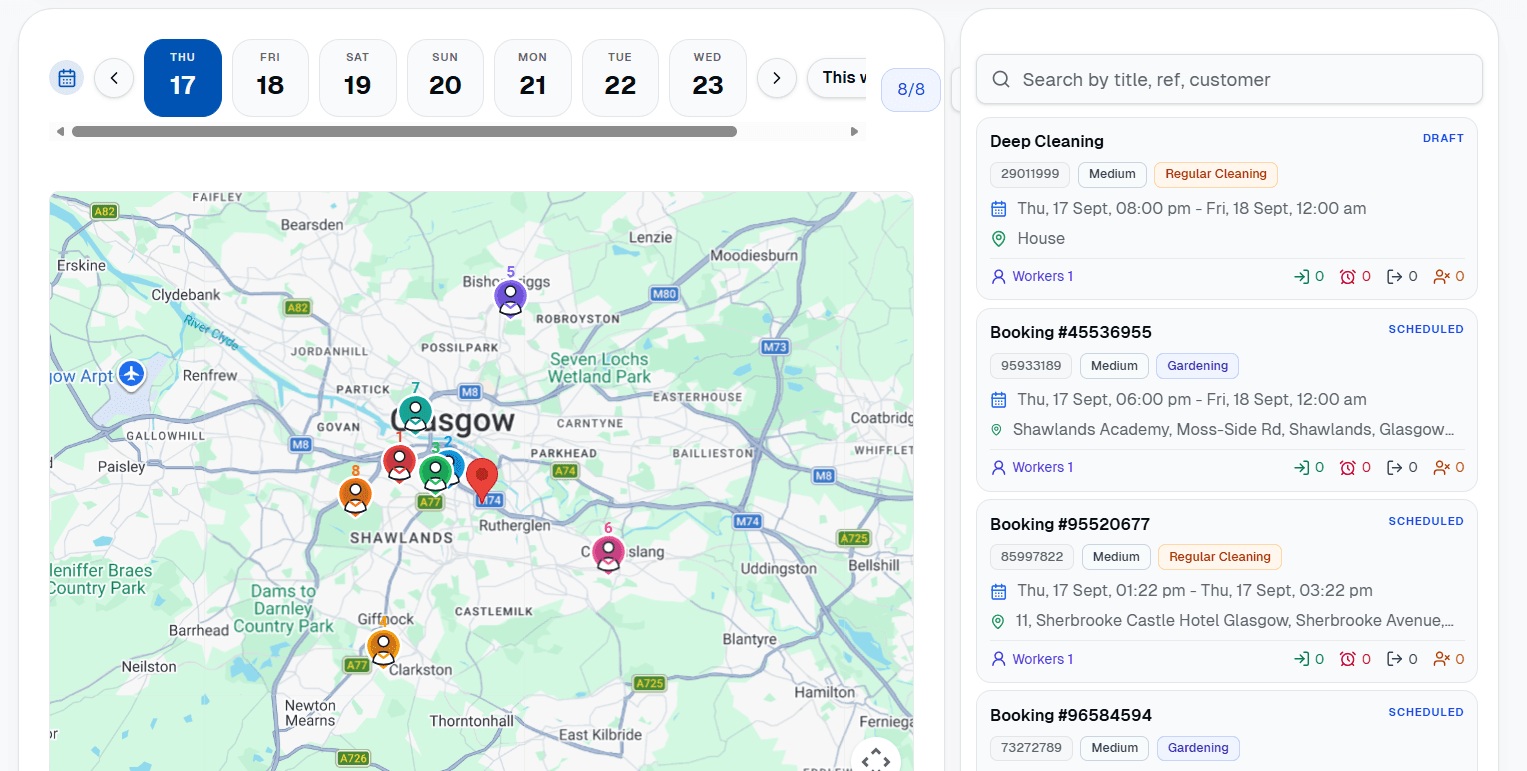Screen dimensions: 1527x771
Task: Click orange map marker number 8
Action: pyautogui.click(x=355, y=494)
